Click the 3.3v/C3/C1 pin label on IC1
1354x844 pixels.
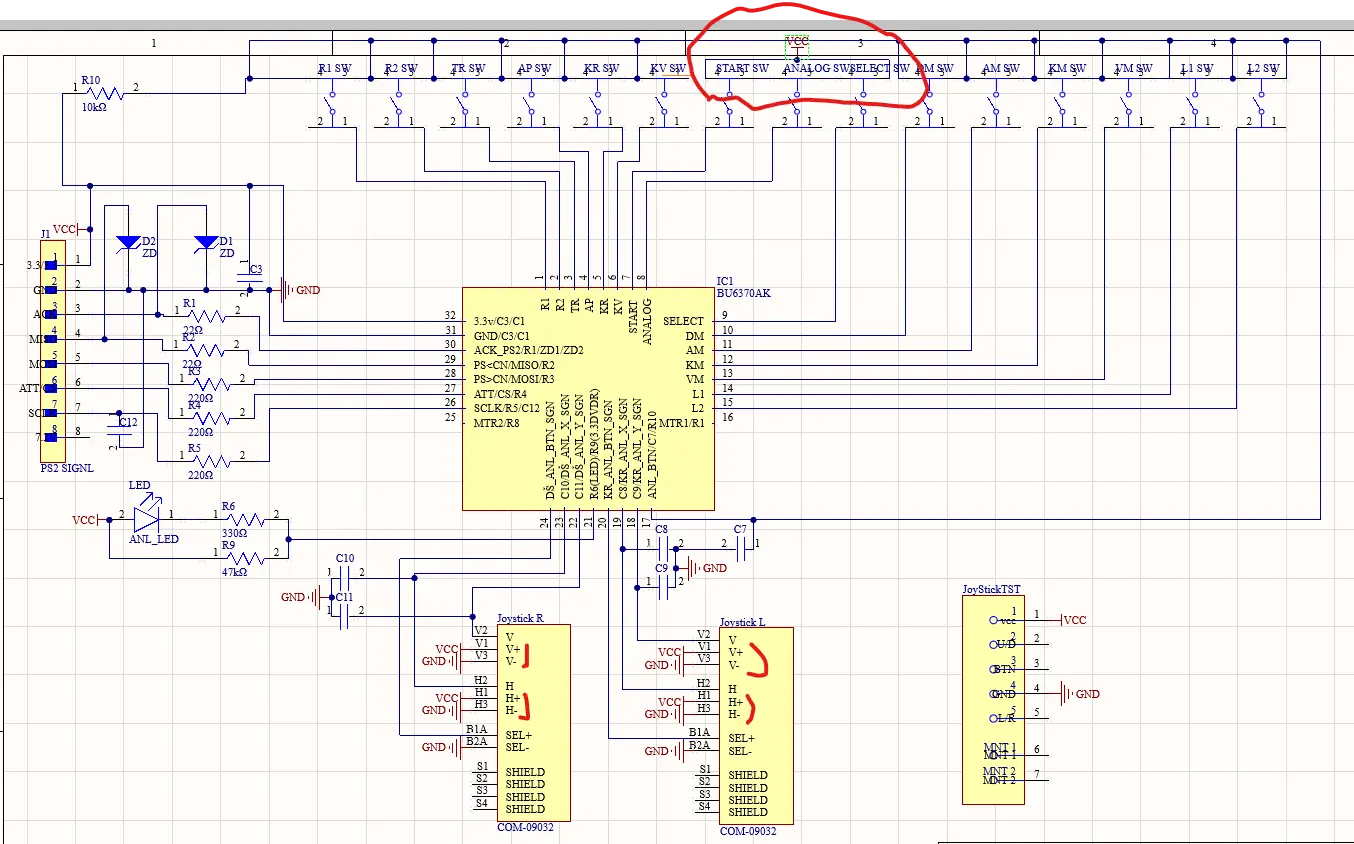click(x=501, y=321)
